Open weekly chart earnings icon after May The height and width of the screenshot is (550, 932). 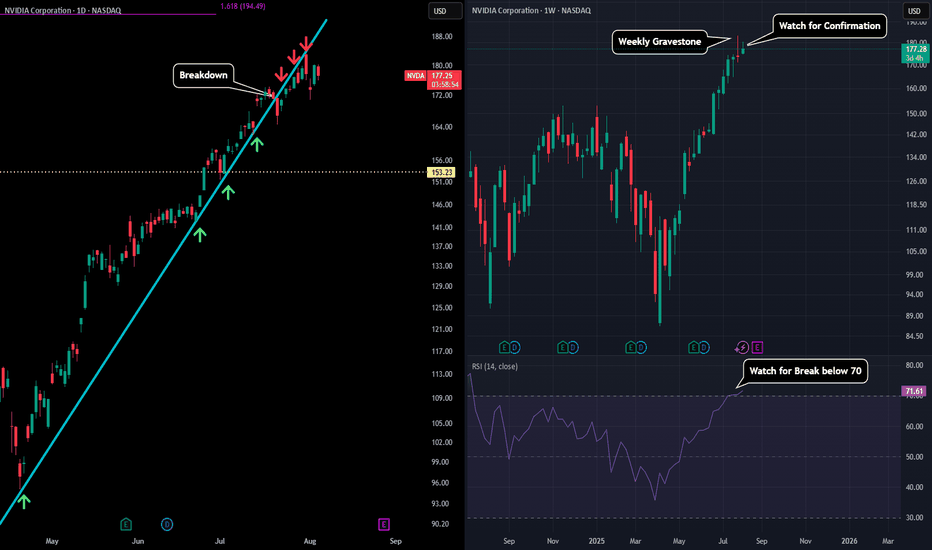pos(693,347)
